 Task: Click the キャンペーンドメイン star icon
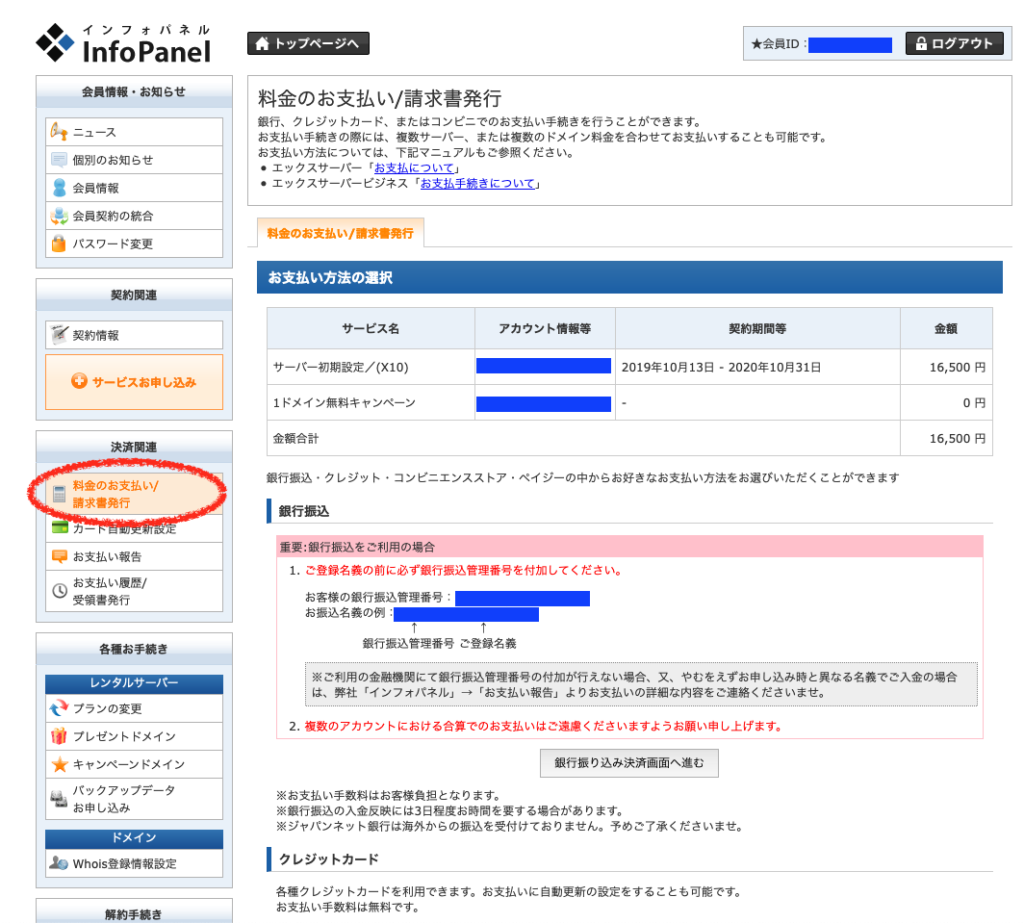[59, 764]
